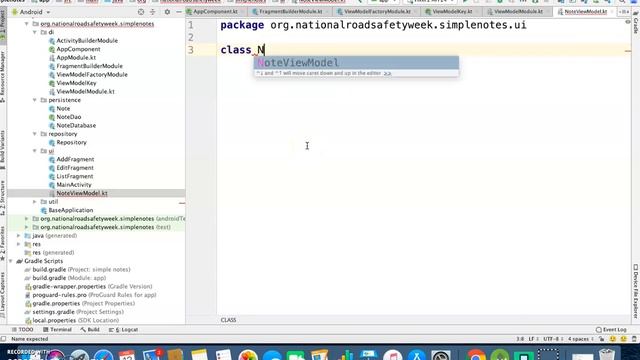Accept NoteViewModel autocomplete suggestion

coord(356,62)
